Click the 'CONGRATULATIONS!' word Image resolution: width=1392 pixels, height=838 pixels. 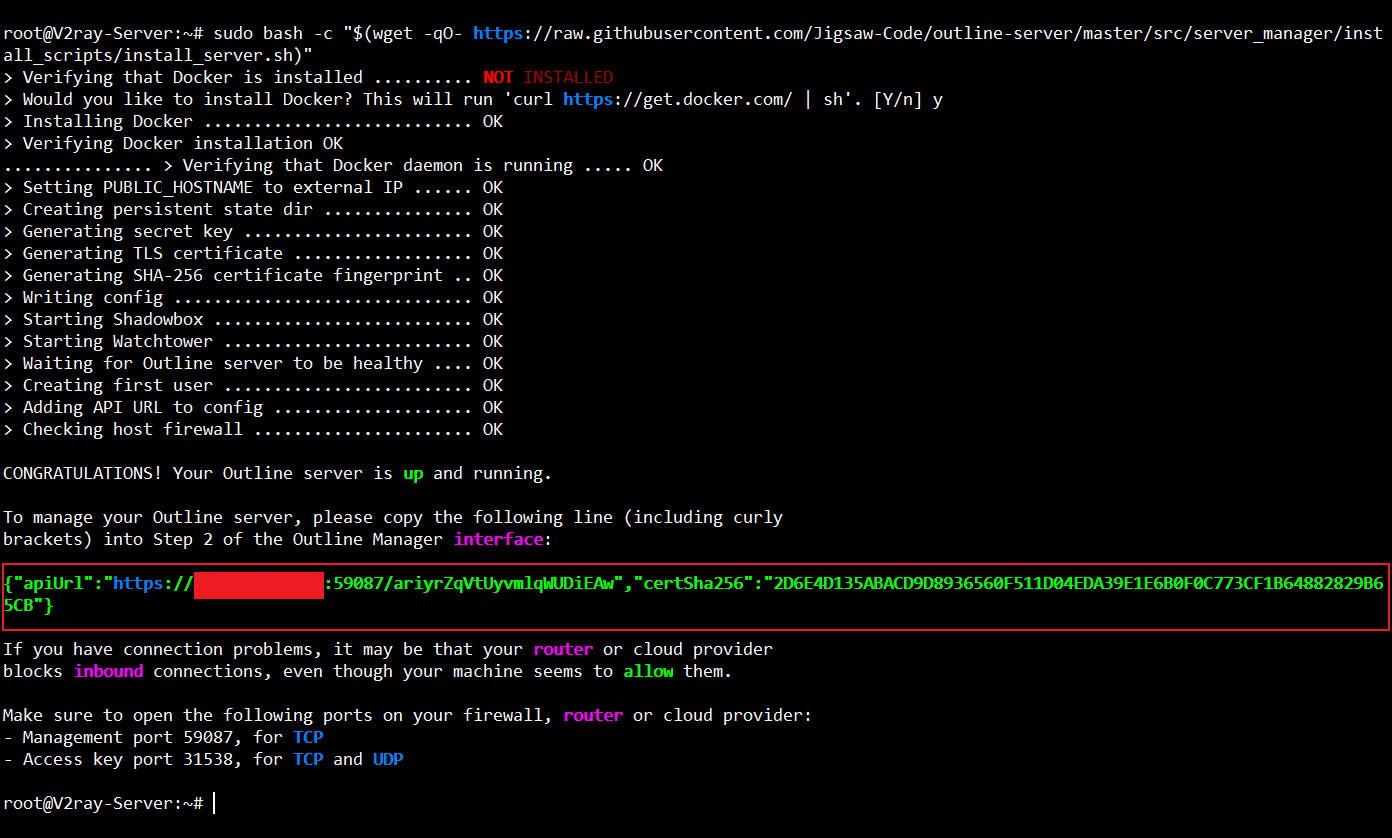pyautogui.click(x=83, y=473)
